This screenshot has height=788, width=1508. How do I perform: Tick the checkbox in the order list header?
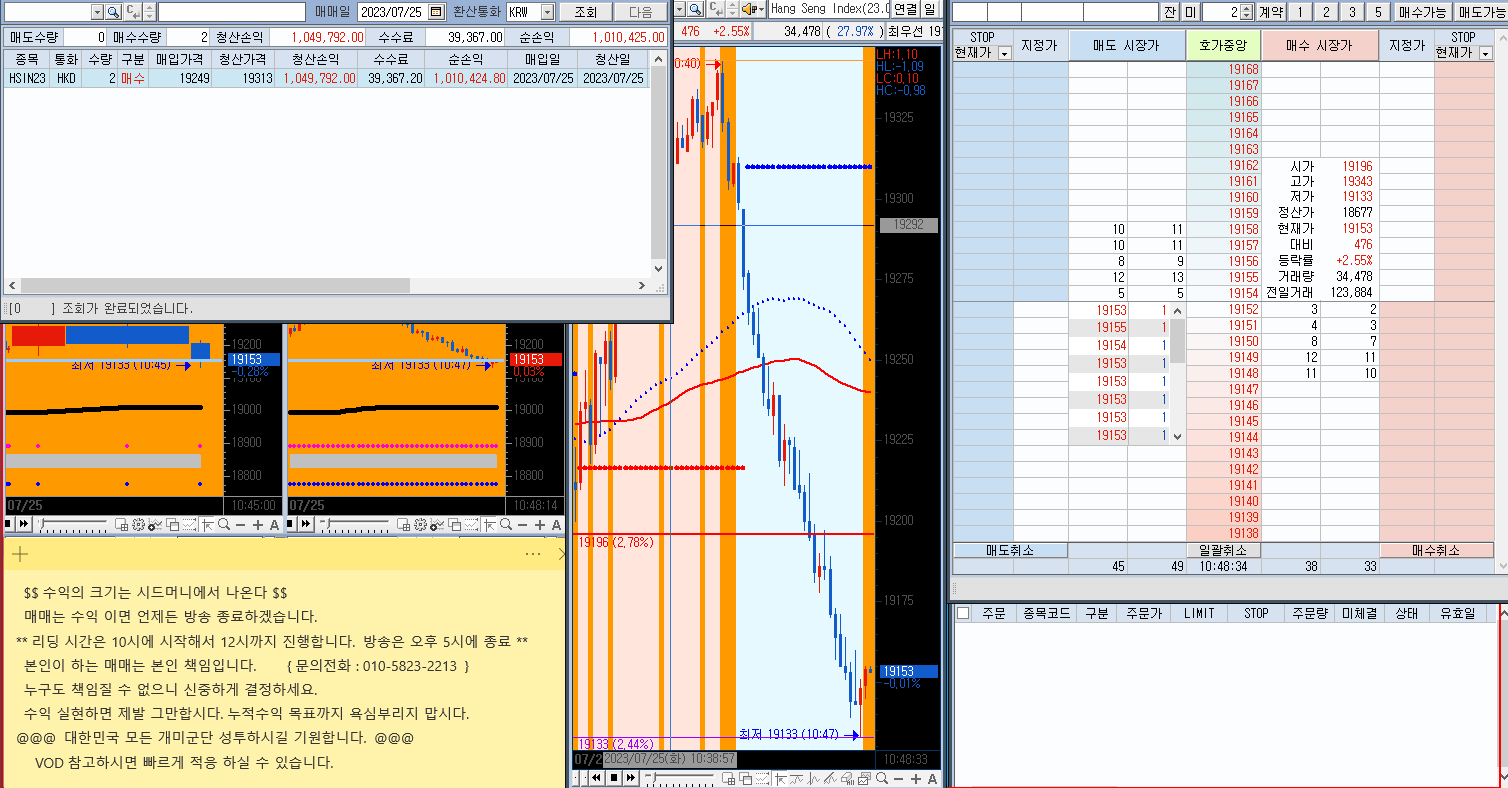(x=962, y=613)
